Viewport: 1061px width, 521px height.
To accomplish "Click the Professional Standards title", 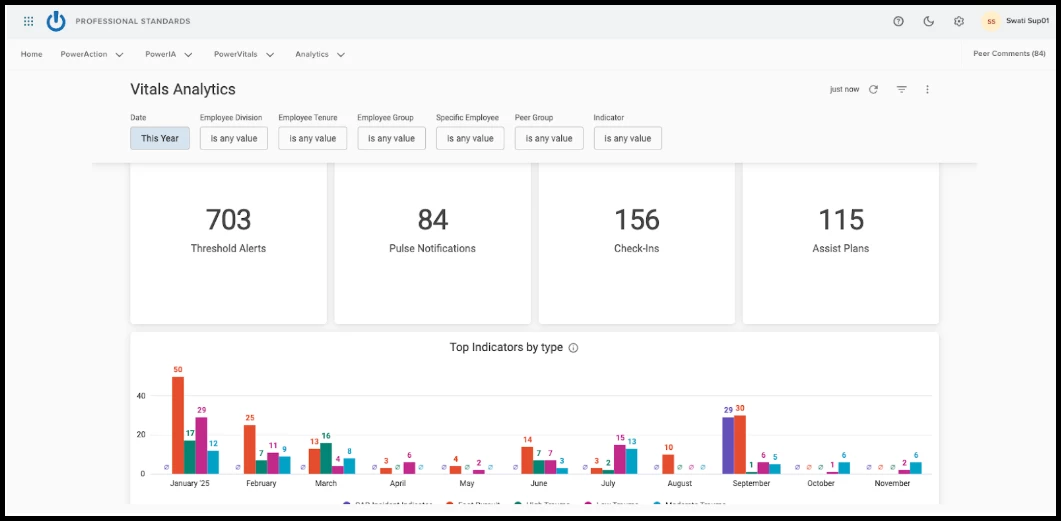I will (133, 22).
